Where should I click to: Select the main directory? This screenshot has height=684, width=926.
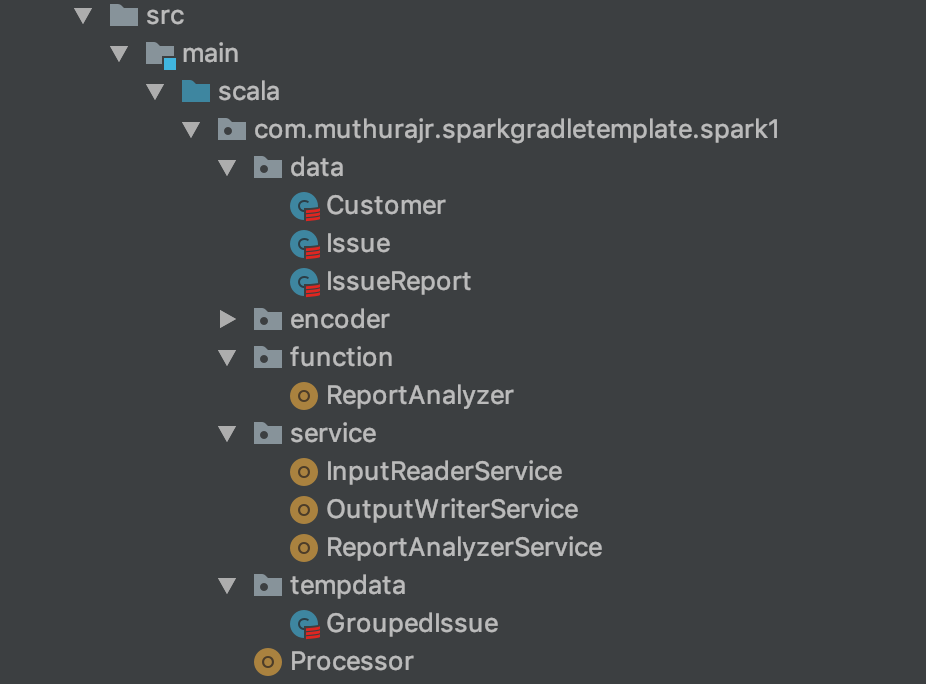click(x=210, y=53)
